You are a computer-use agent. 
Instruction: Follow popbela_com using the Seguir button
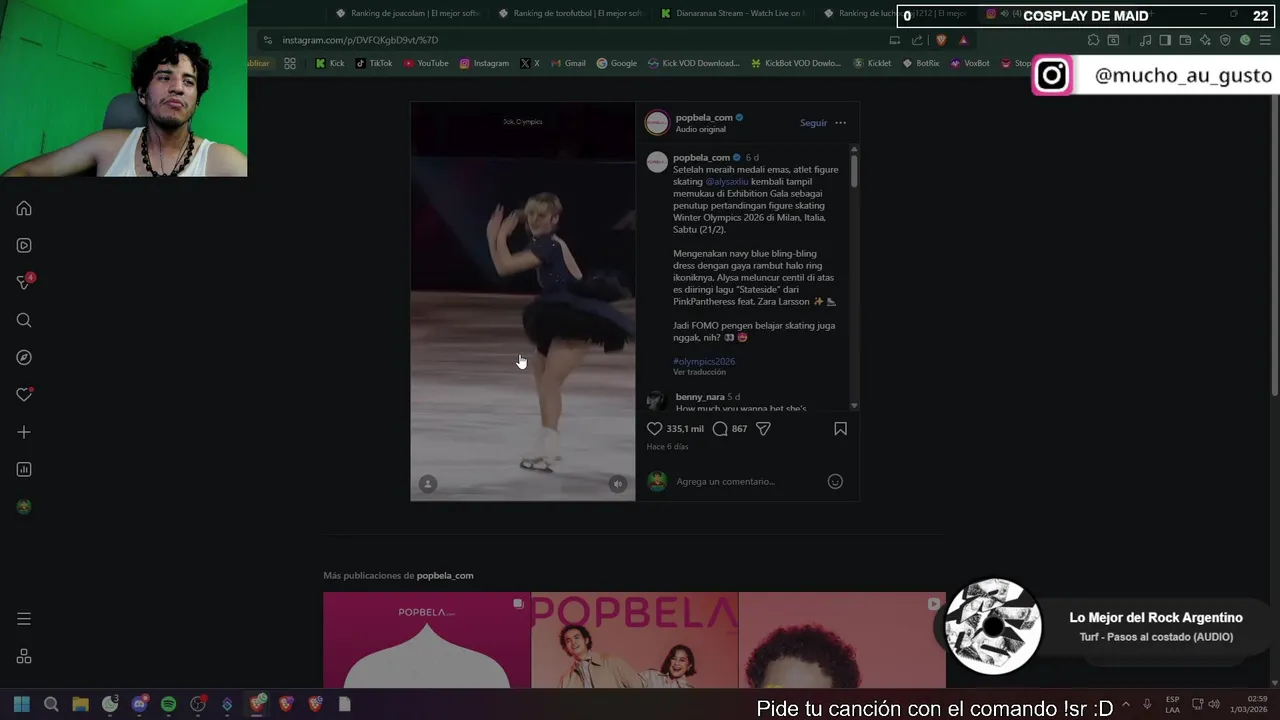(x=813, y=123)
